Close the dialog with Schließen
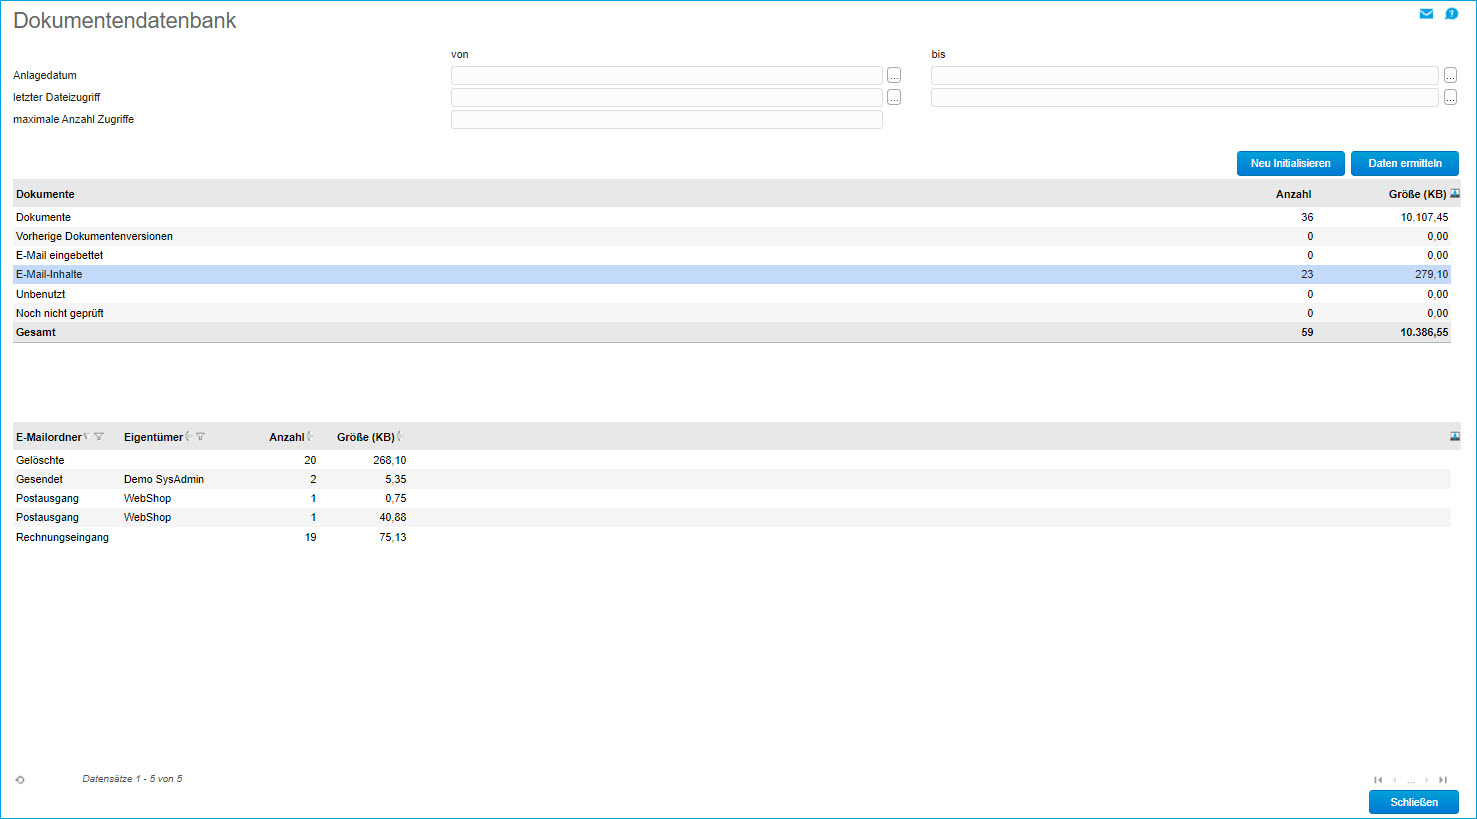This screenshot has width=1477, height=819. click(x=1414, y=802)
